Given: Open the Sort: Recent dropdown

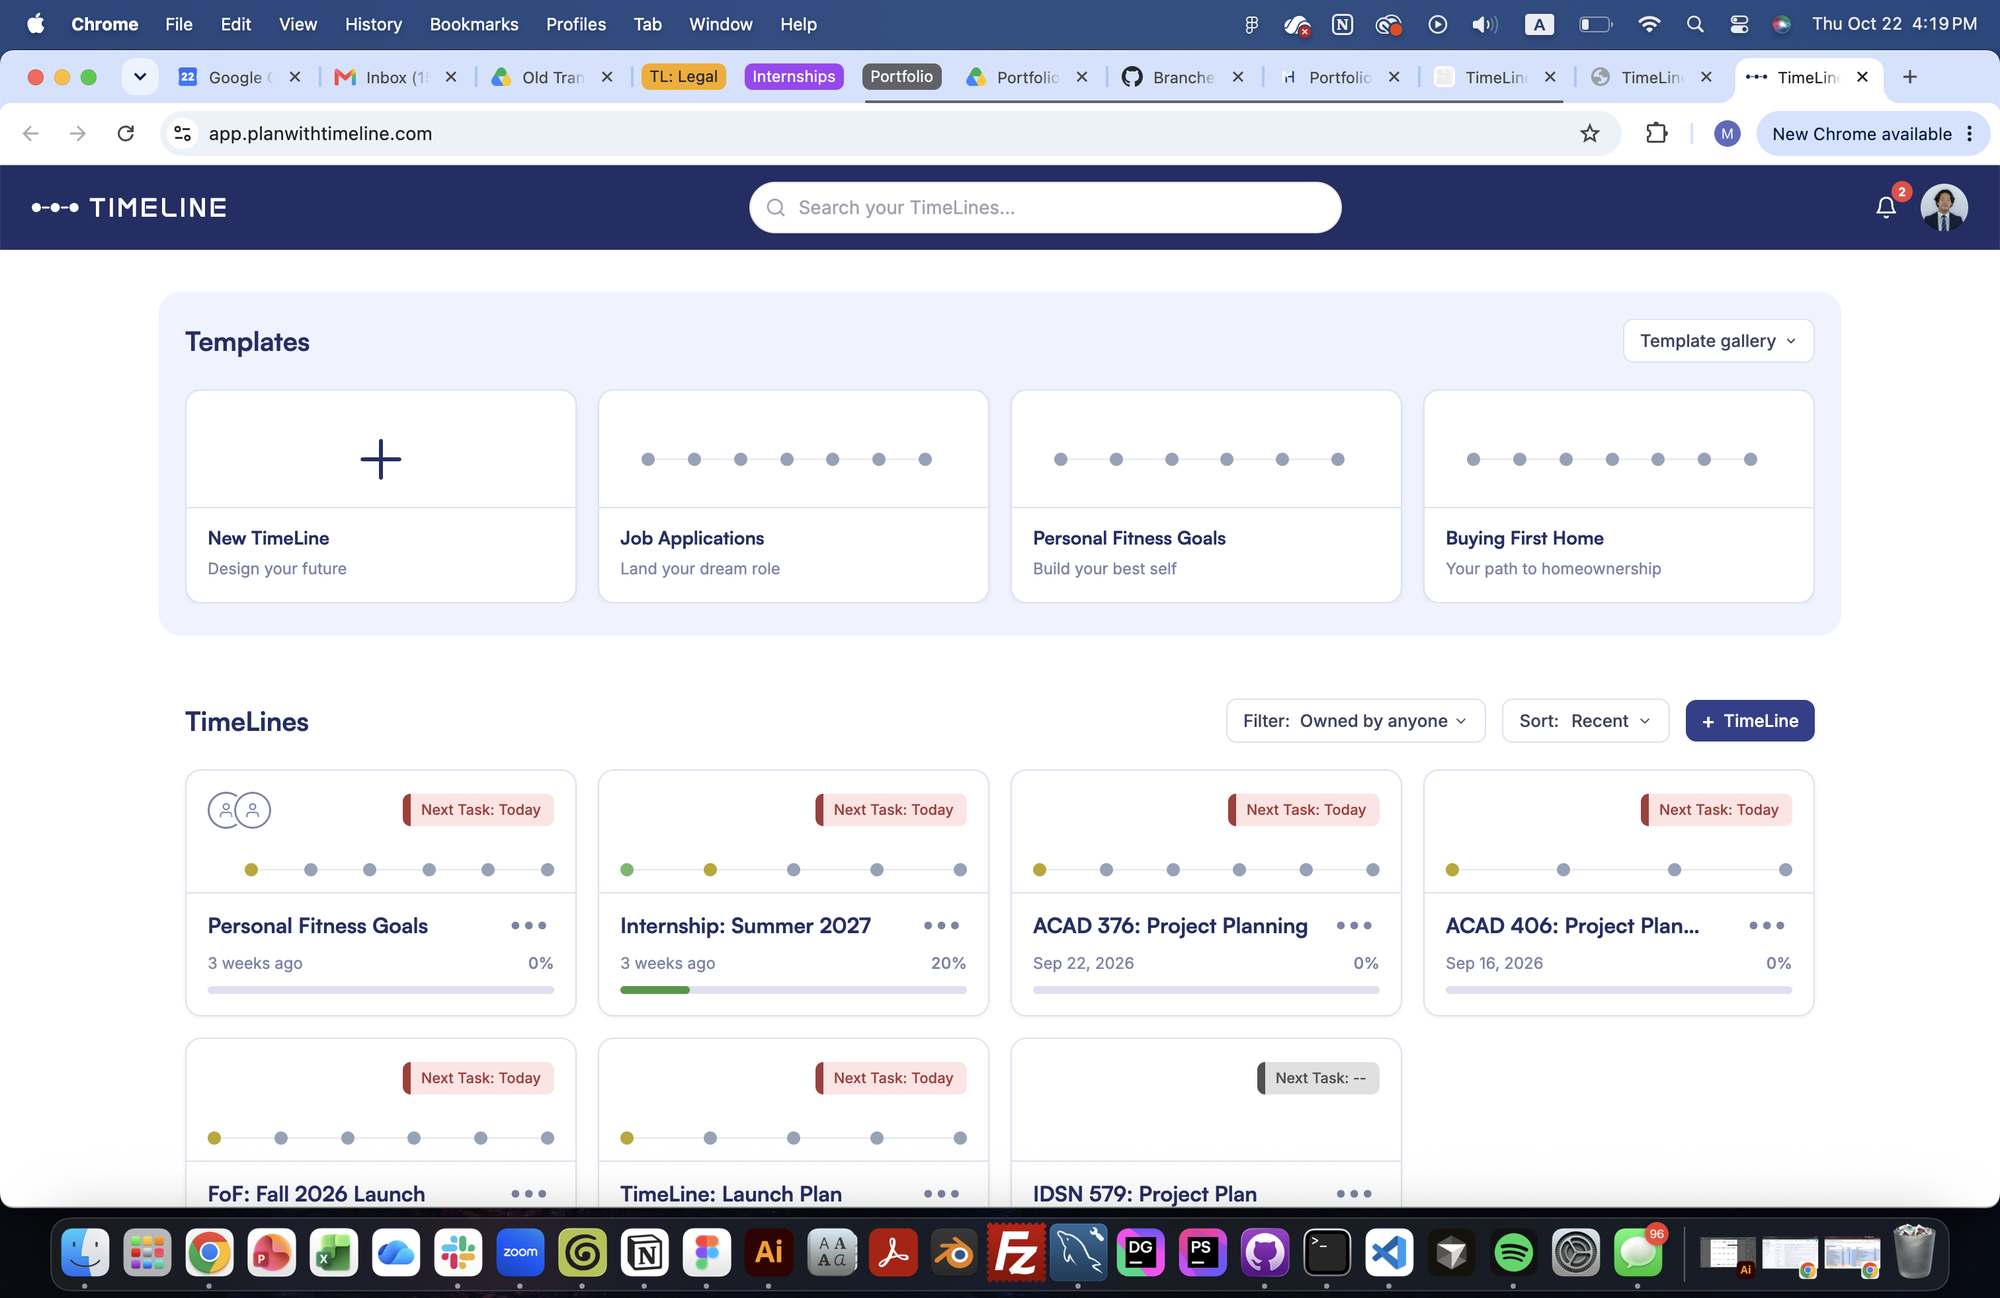Looking at the screenshot, I should (1585, 721).
